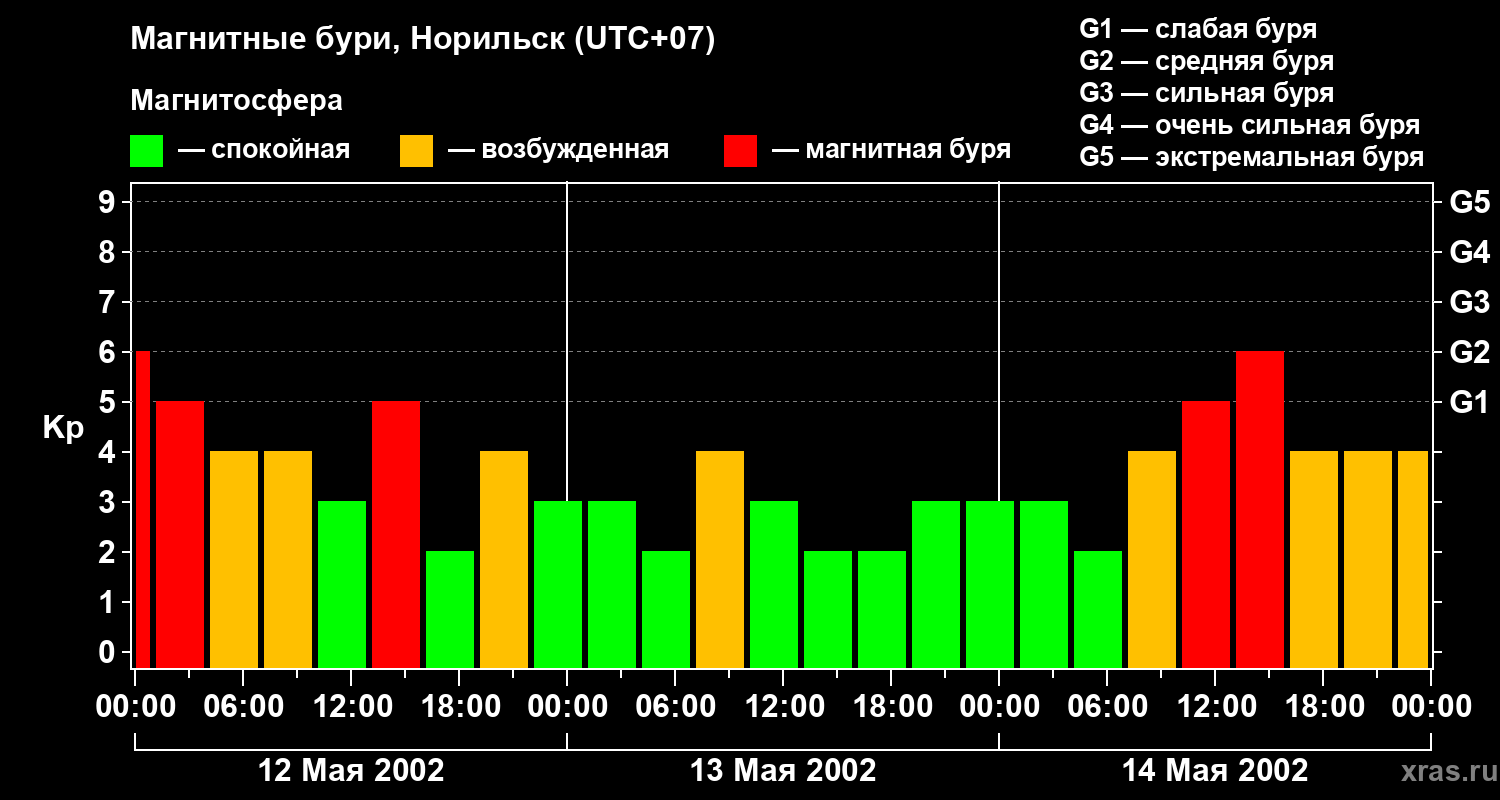Viewport: 1500px width, 800px height.
Task: Click the '18:00' time label above 14 Мая
Action: tap(1323, 707)
